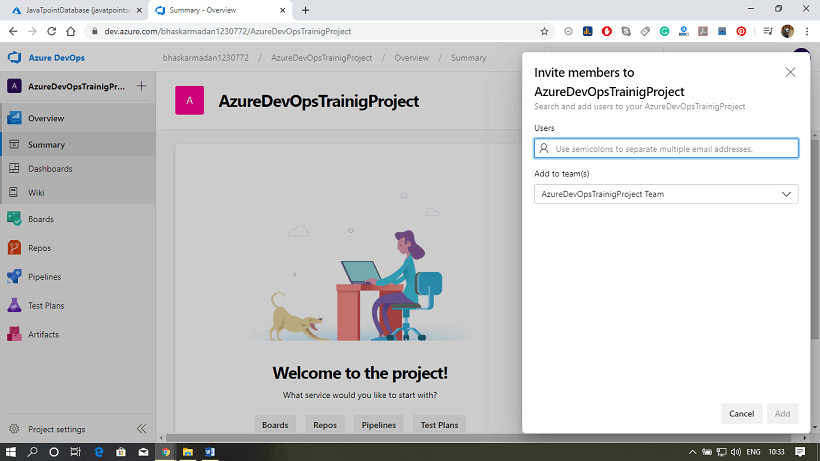Open the Grammarly extension icon

tap(664, 31)
